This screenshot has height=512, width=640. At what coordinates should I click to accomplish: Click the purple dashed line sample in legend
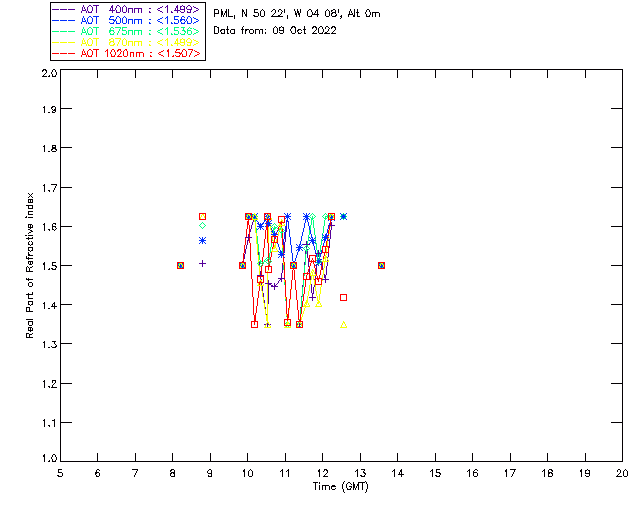(x=64, y=9)
